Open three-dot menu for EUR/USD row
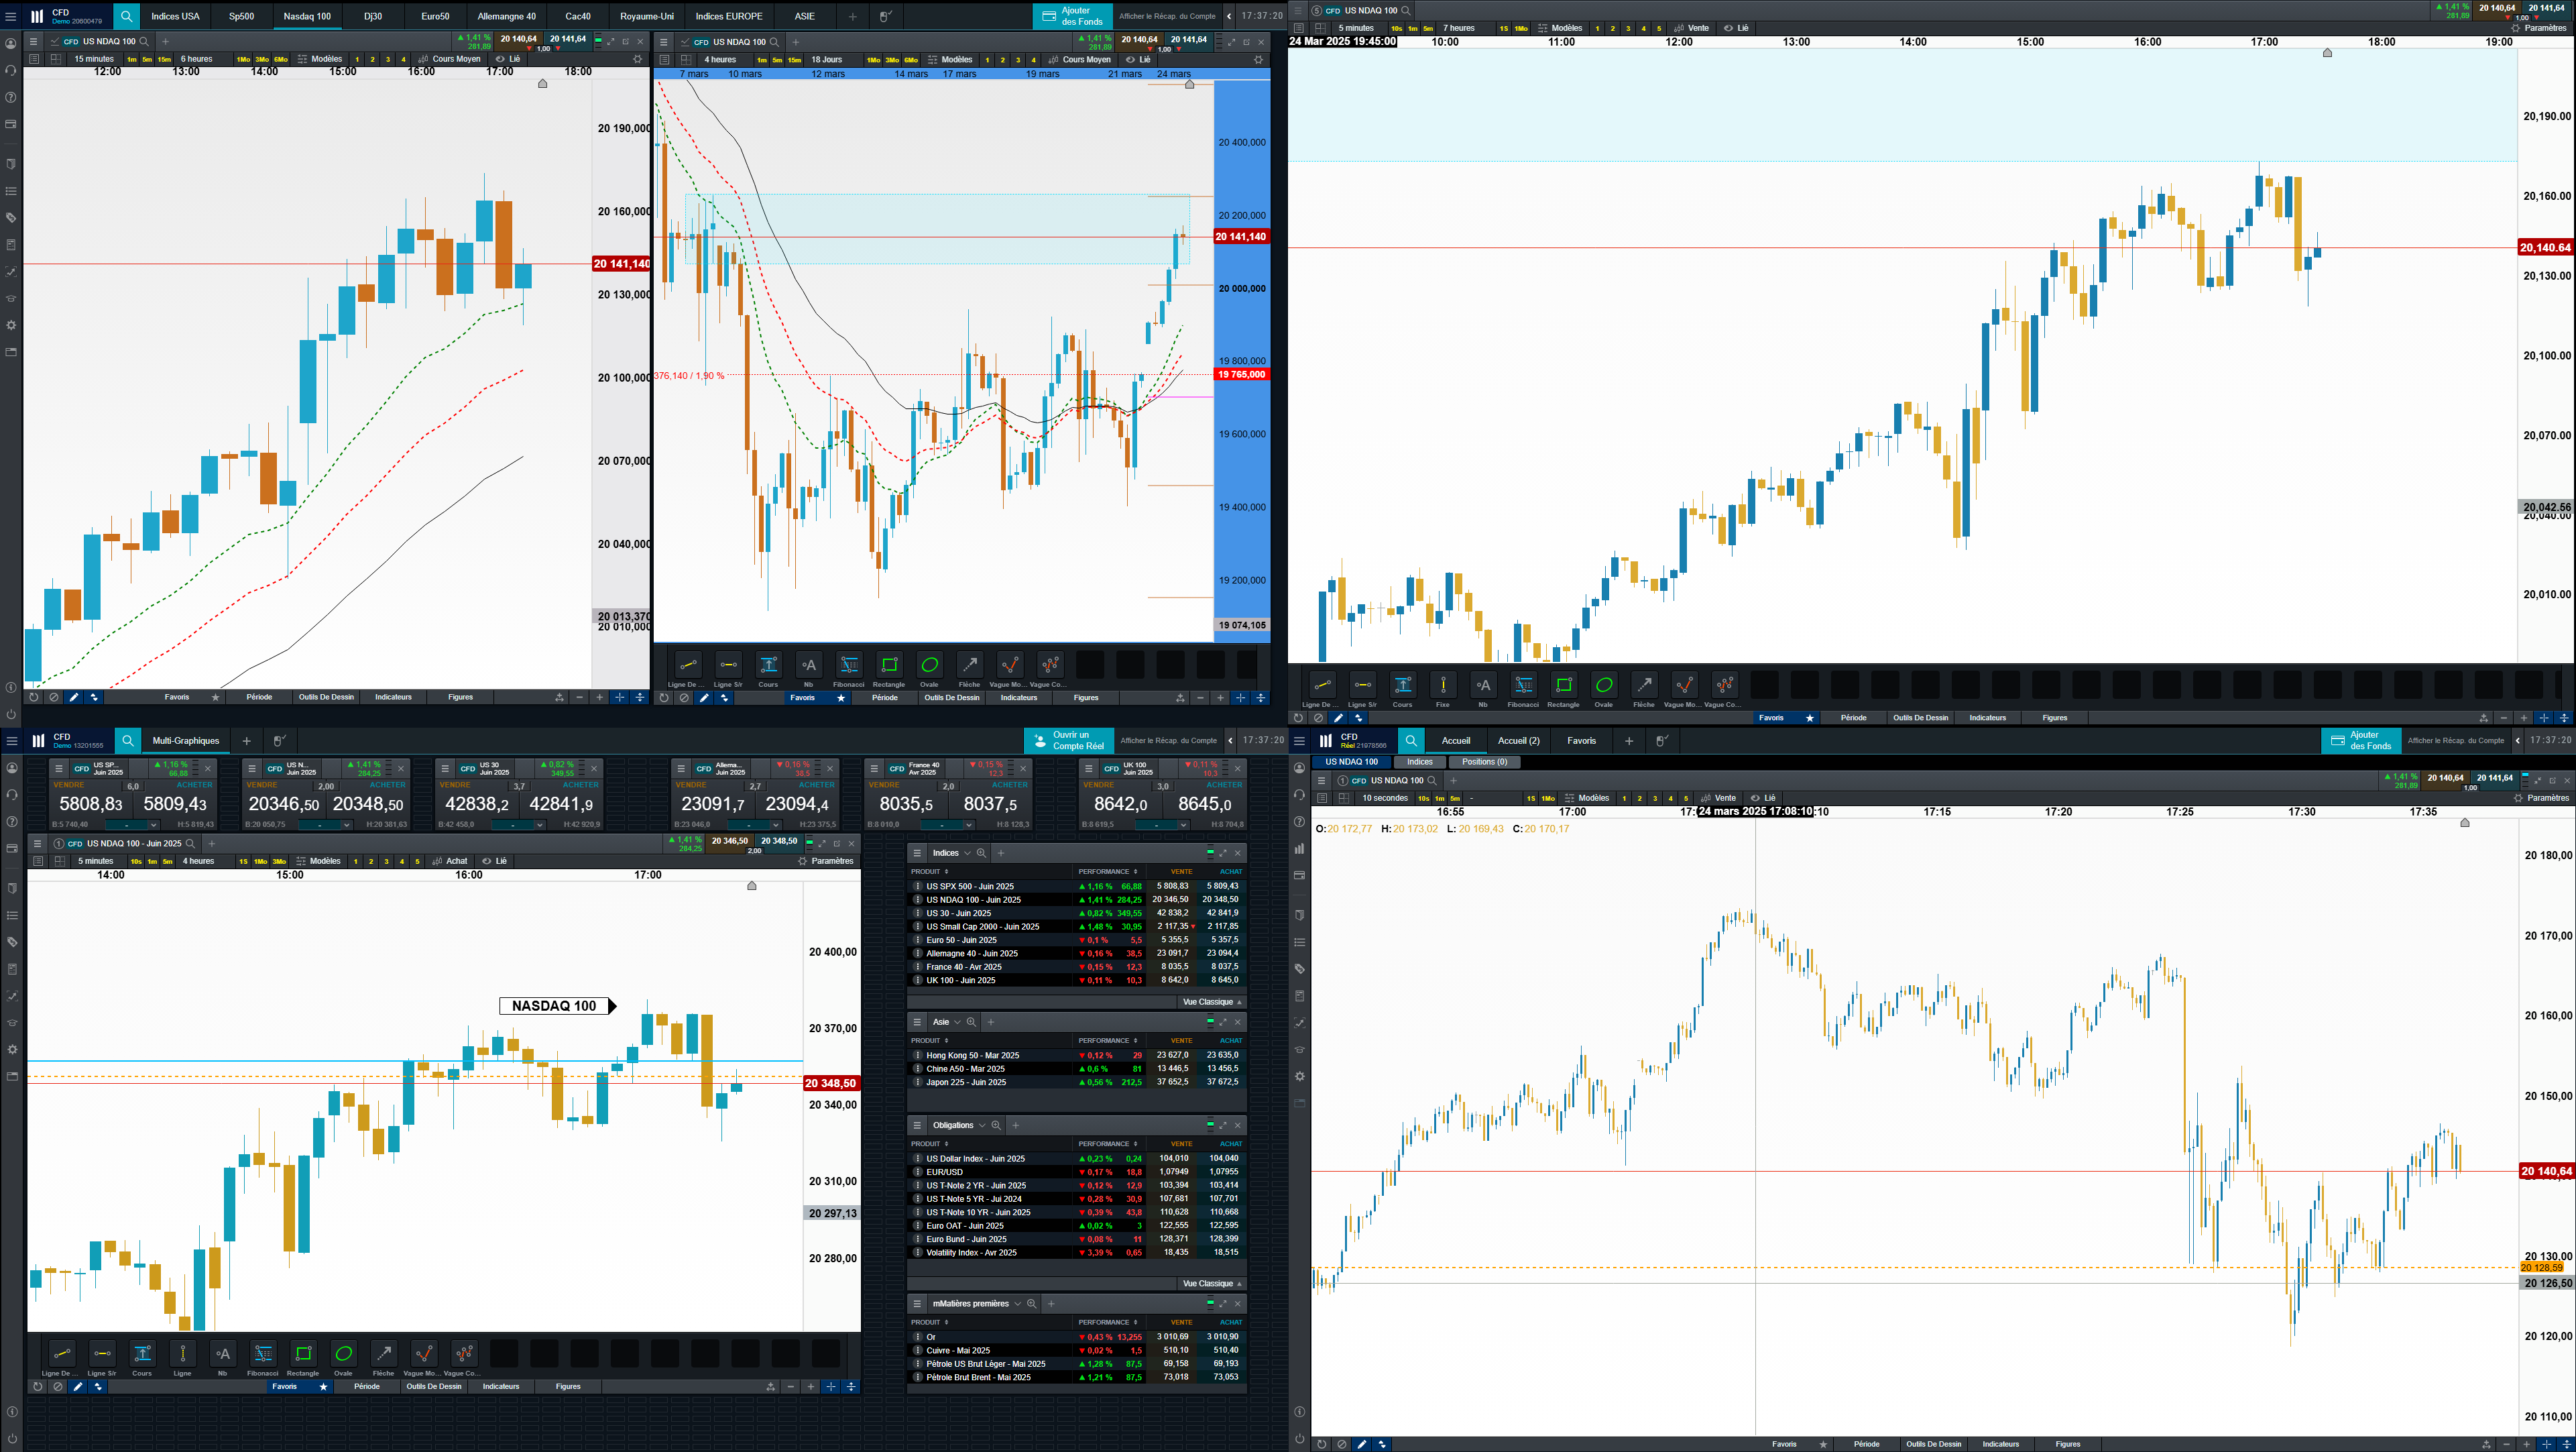The image size is (2576, 1452). [917, 1172]
